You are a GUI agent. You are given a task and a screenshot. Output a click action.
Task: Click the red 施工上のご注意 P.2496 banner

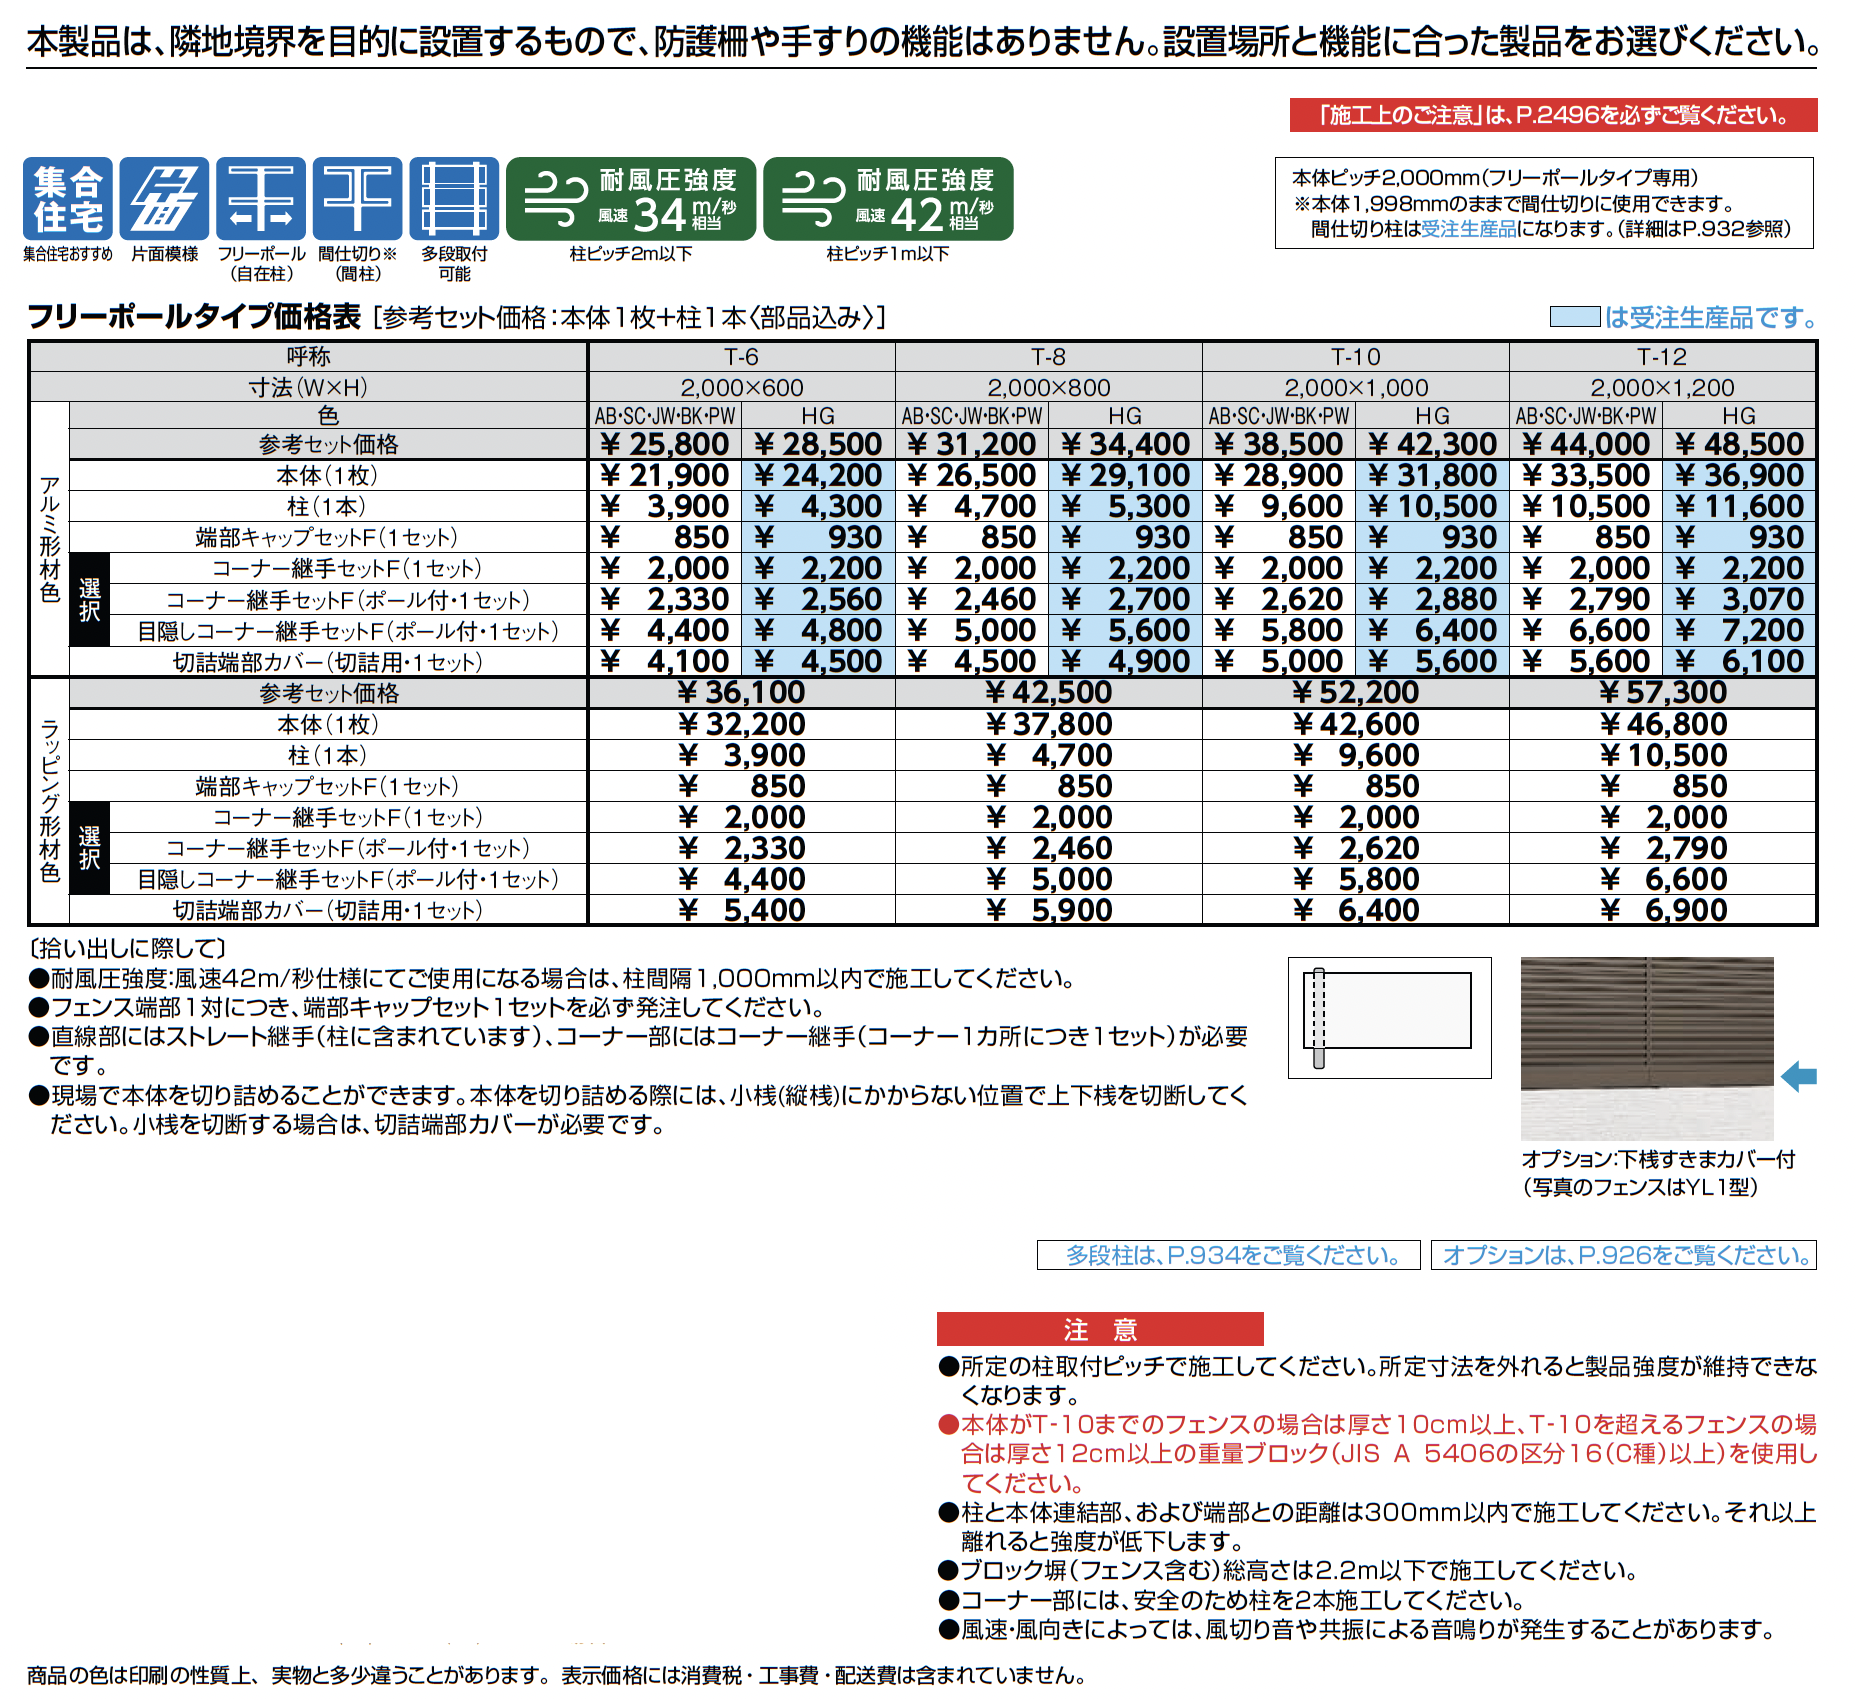pyautogui.click(x=1553, y=115)
